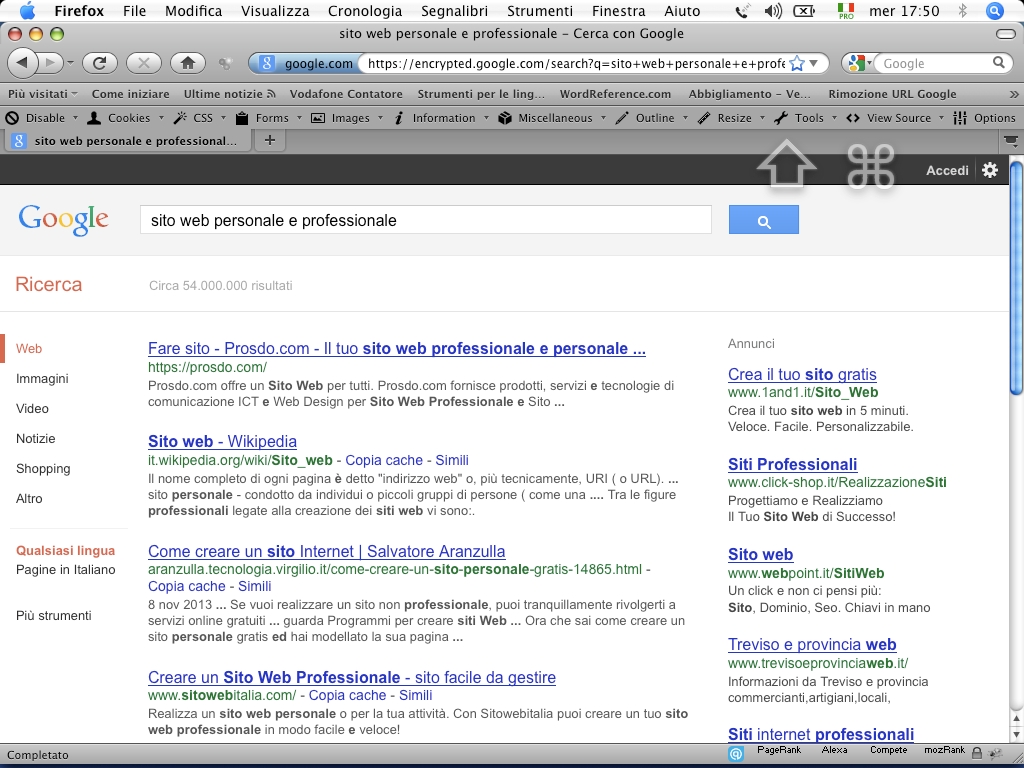
Task: Click the magnifier in the Firefox search box
Action: pos(999,63)
